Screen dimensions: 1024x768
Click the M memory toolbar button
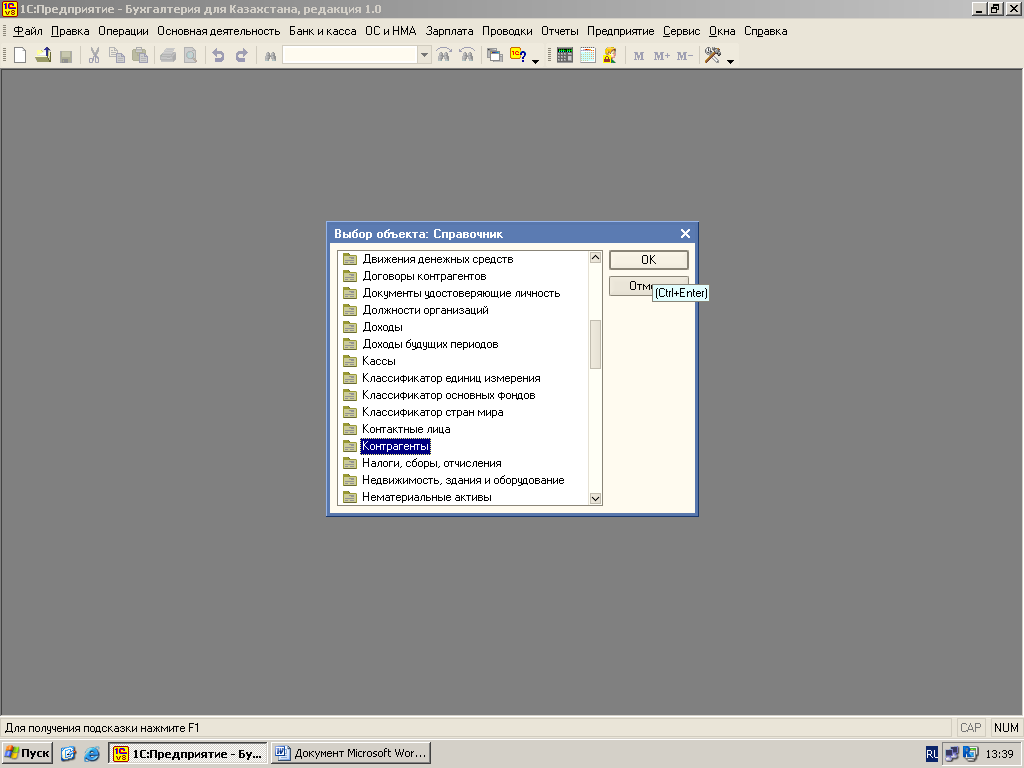639,56
